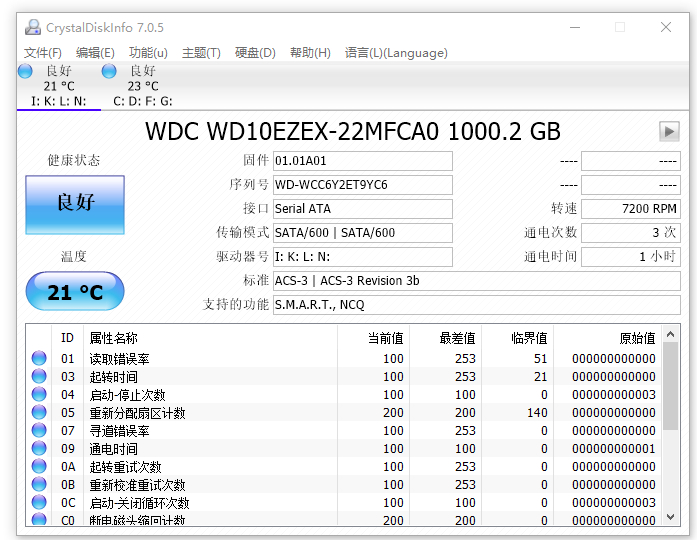
Task: Click the ACS-3 Revision 3b standard field
Action: click(477, 281)
